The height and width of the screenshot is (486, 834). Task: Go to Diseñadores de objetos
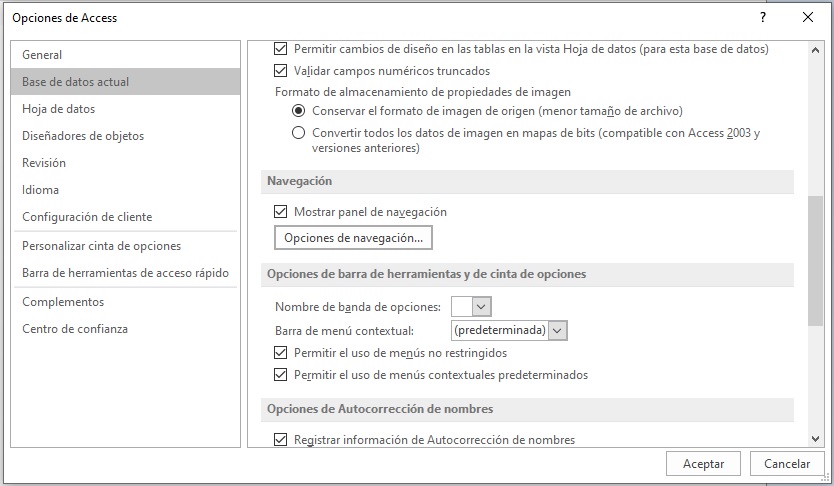pyautogui.click(x=126, y=136)
